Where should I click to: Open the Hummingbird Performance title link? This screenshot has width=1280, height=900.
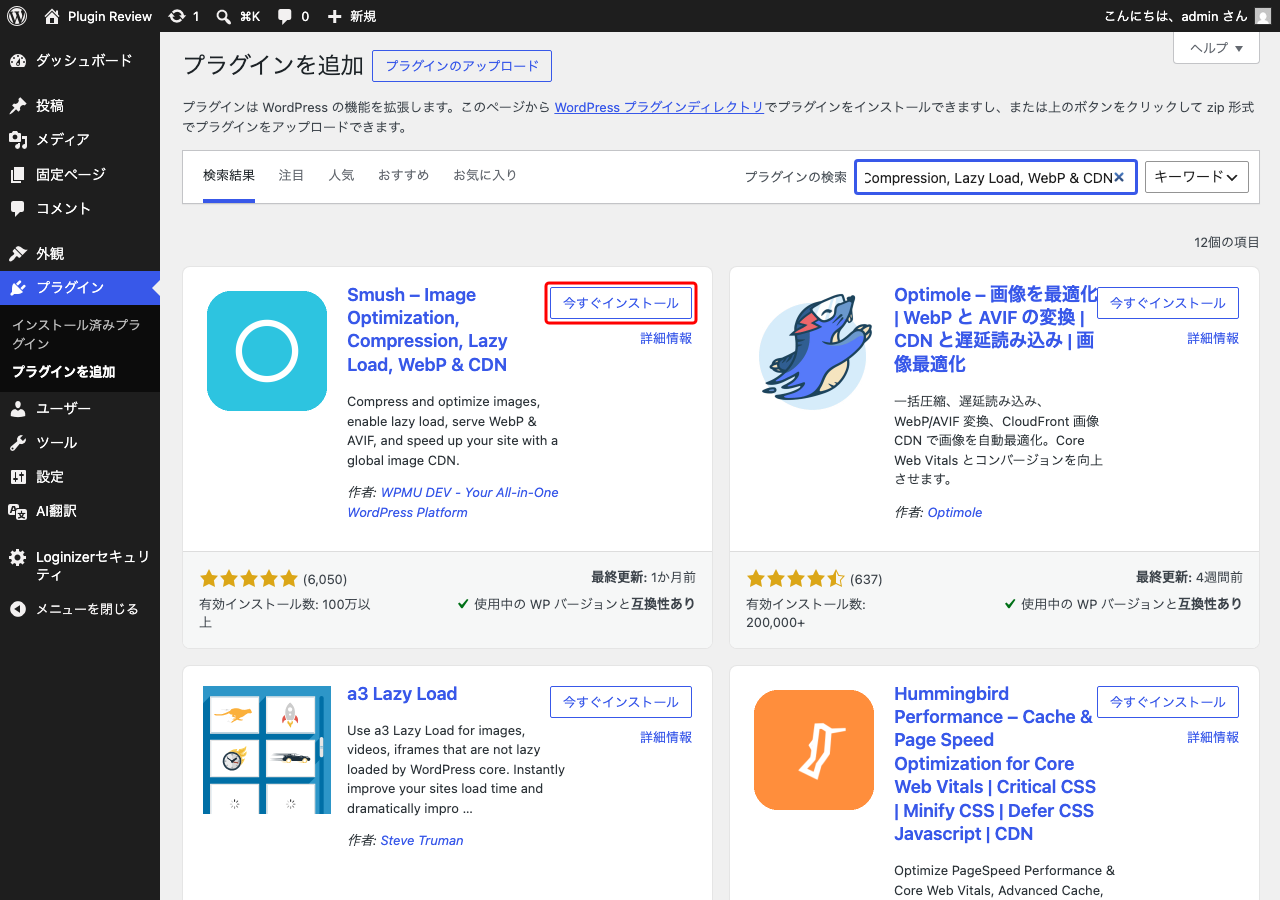(x=995, y=764)
